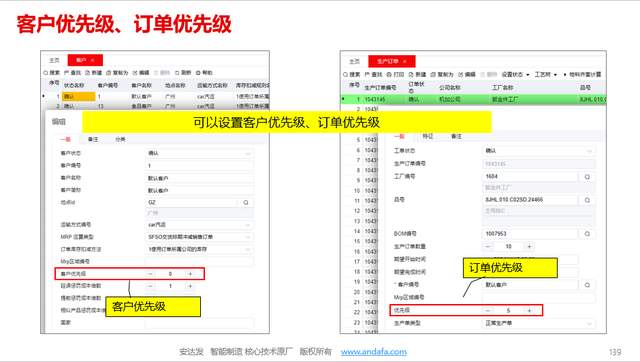Click the 客户名称 input field

point(199,178)
